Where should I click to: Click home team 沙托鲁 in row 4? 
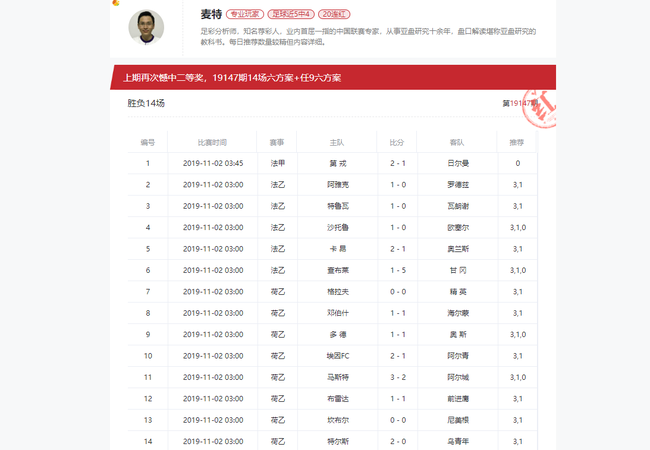pos(338,227)
